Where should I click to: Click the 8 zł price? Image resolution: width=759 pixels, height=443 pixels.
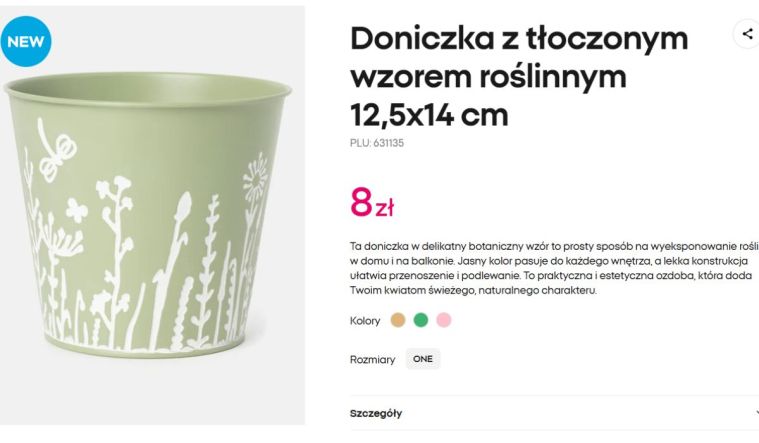[372, 202]
